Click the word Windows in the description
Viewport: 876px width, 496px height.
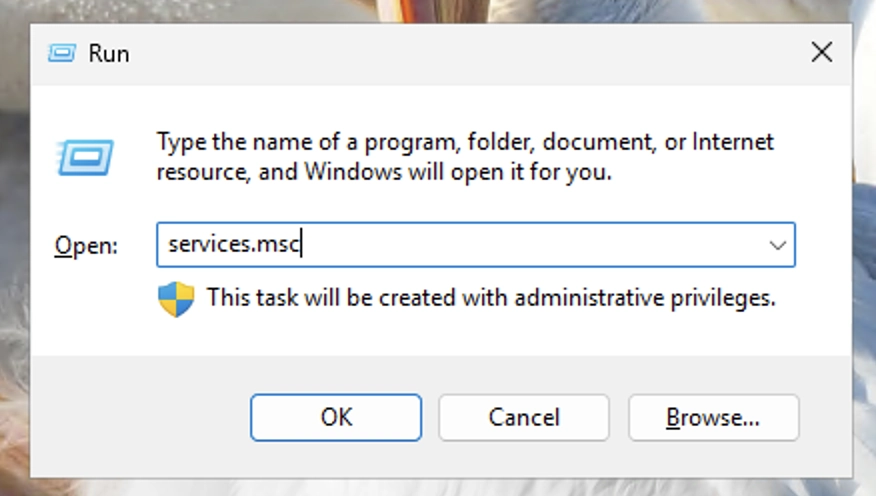[353, 171]
